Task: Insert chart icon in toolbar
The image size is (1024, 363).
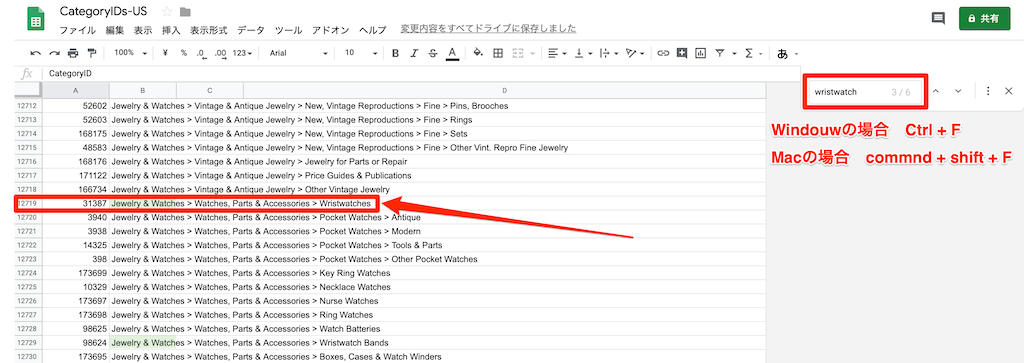Action: coord(701,54)
